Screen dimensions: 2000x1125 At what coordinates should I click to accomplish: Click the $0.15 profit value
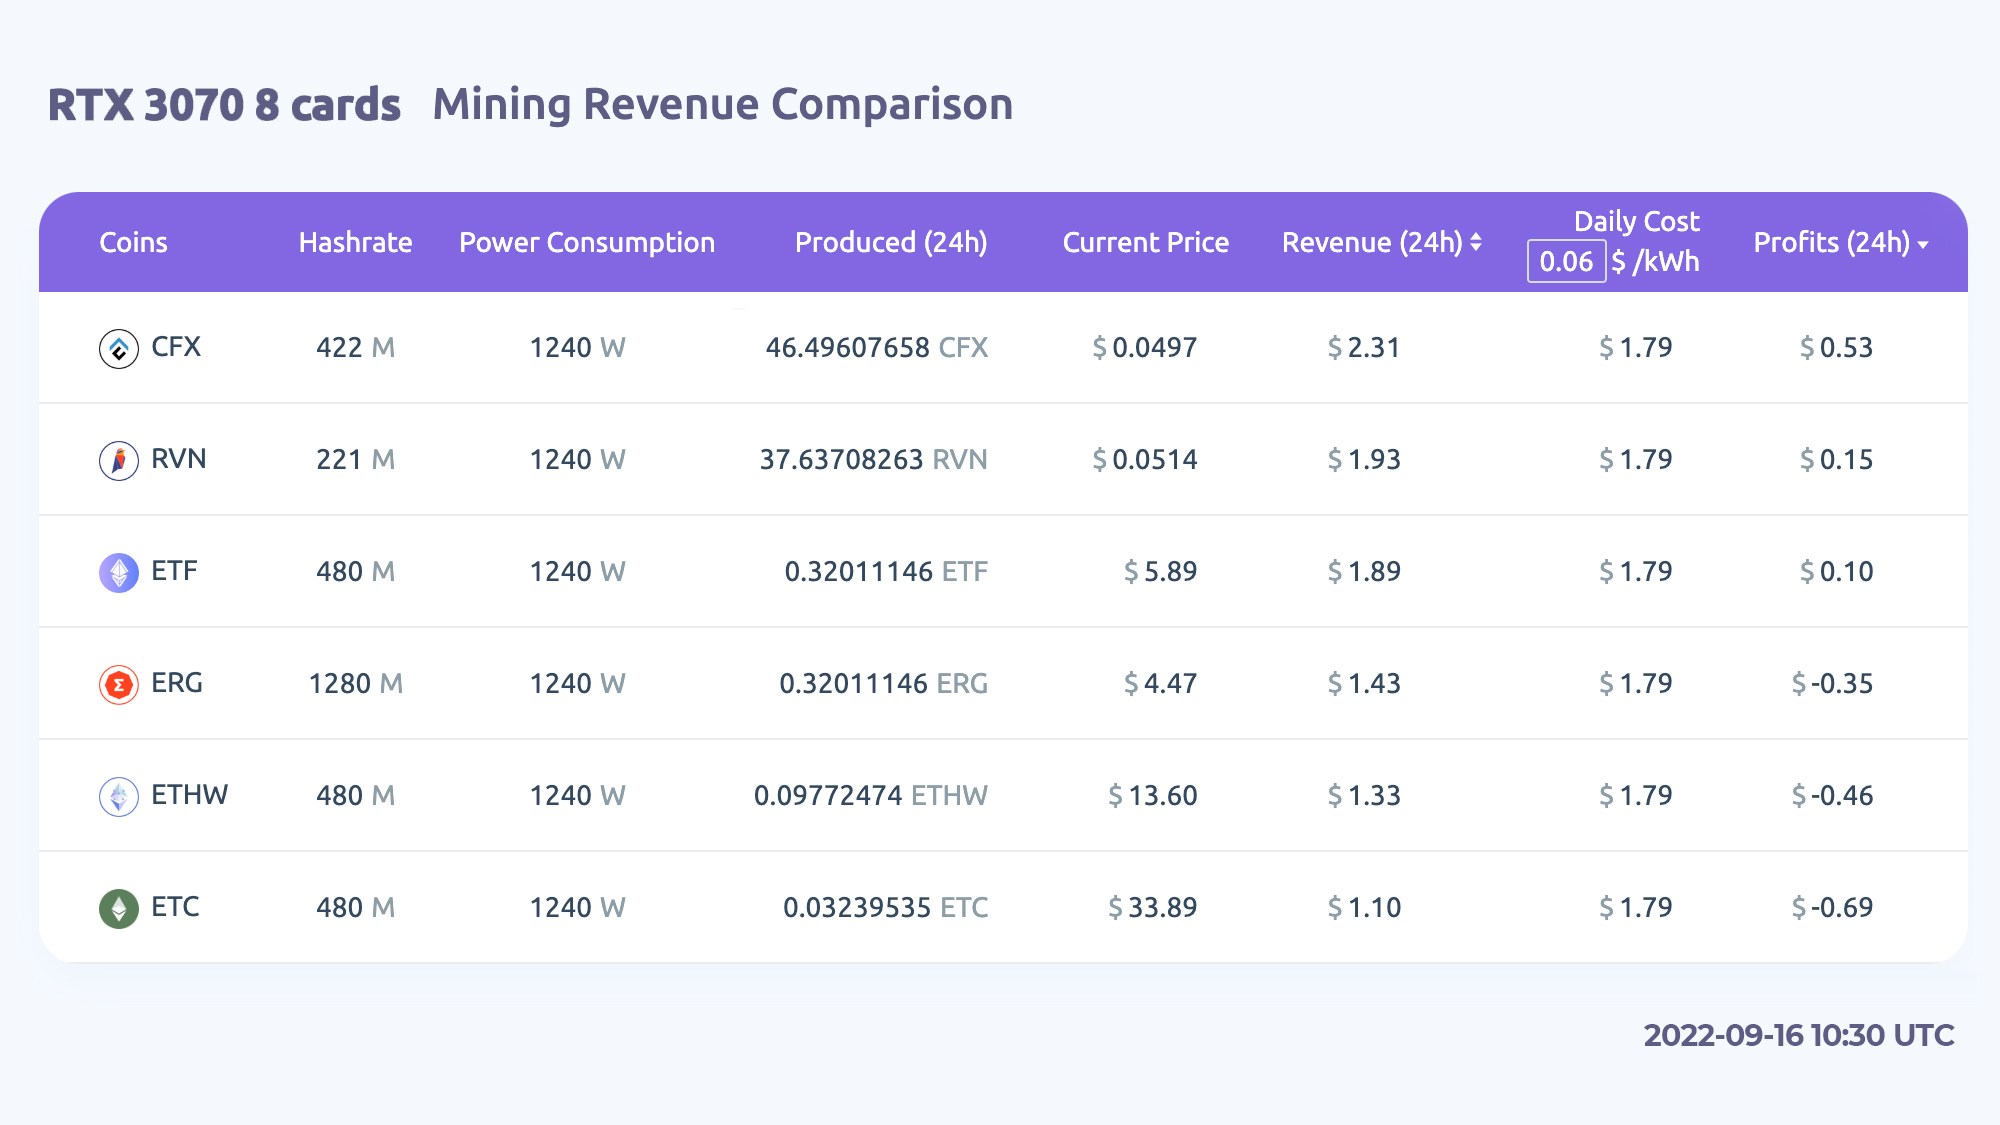pyautogui.click(x=1836, y=459)
